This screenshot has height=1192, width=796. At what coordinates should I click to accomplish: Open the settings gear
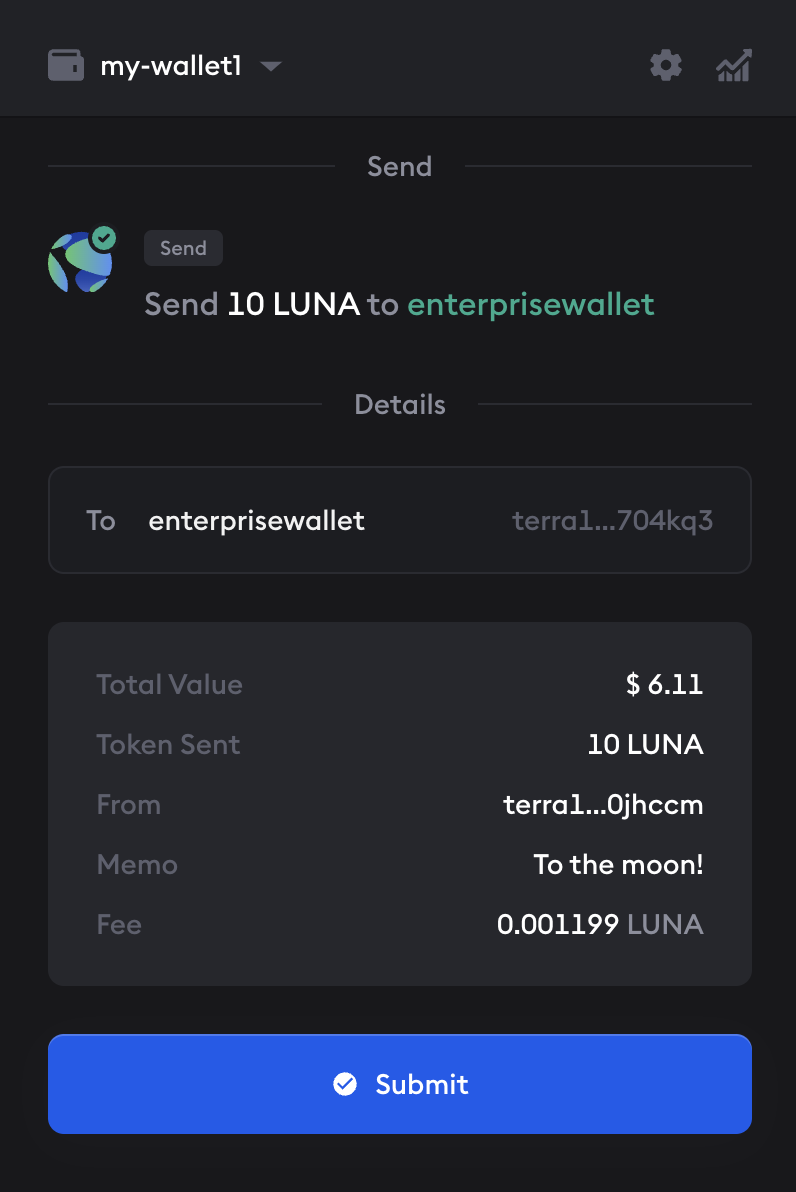coord(666,67)
